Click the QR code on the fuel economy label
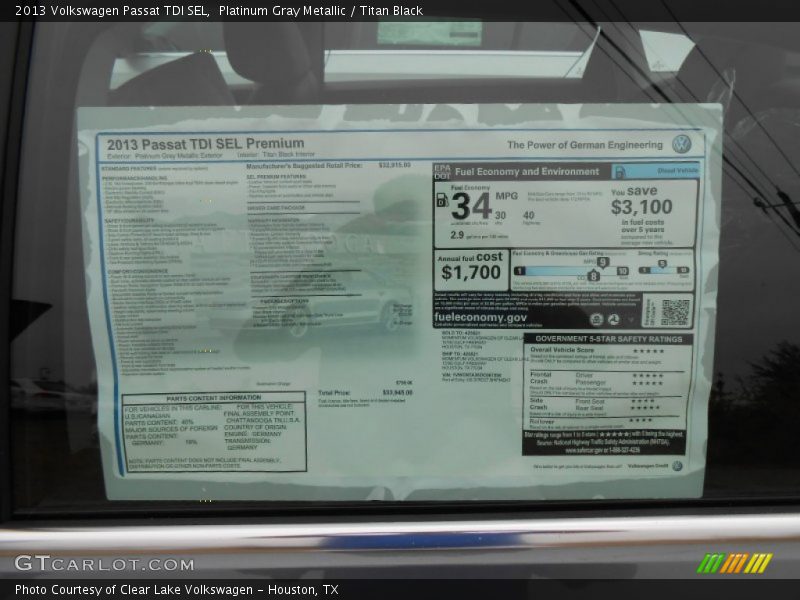This screenshot has width=800, height=600. (675, 311)
